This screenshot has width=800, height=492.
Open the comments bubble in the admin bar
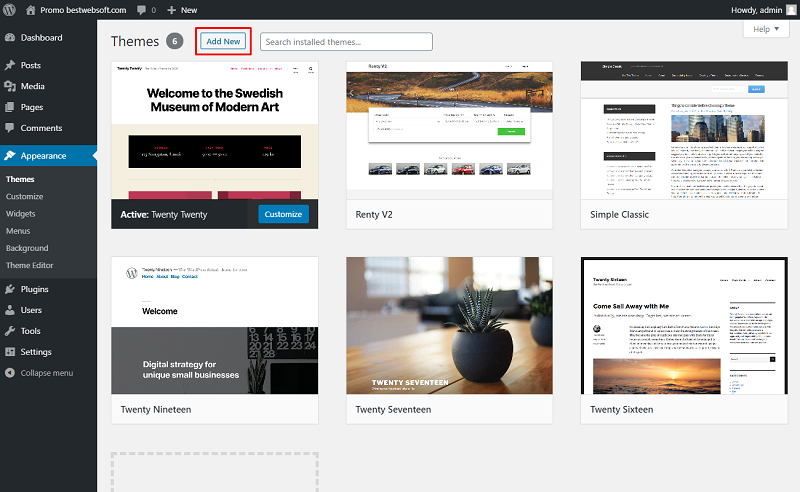pyautogui.click(x=141, y=10)
